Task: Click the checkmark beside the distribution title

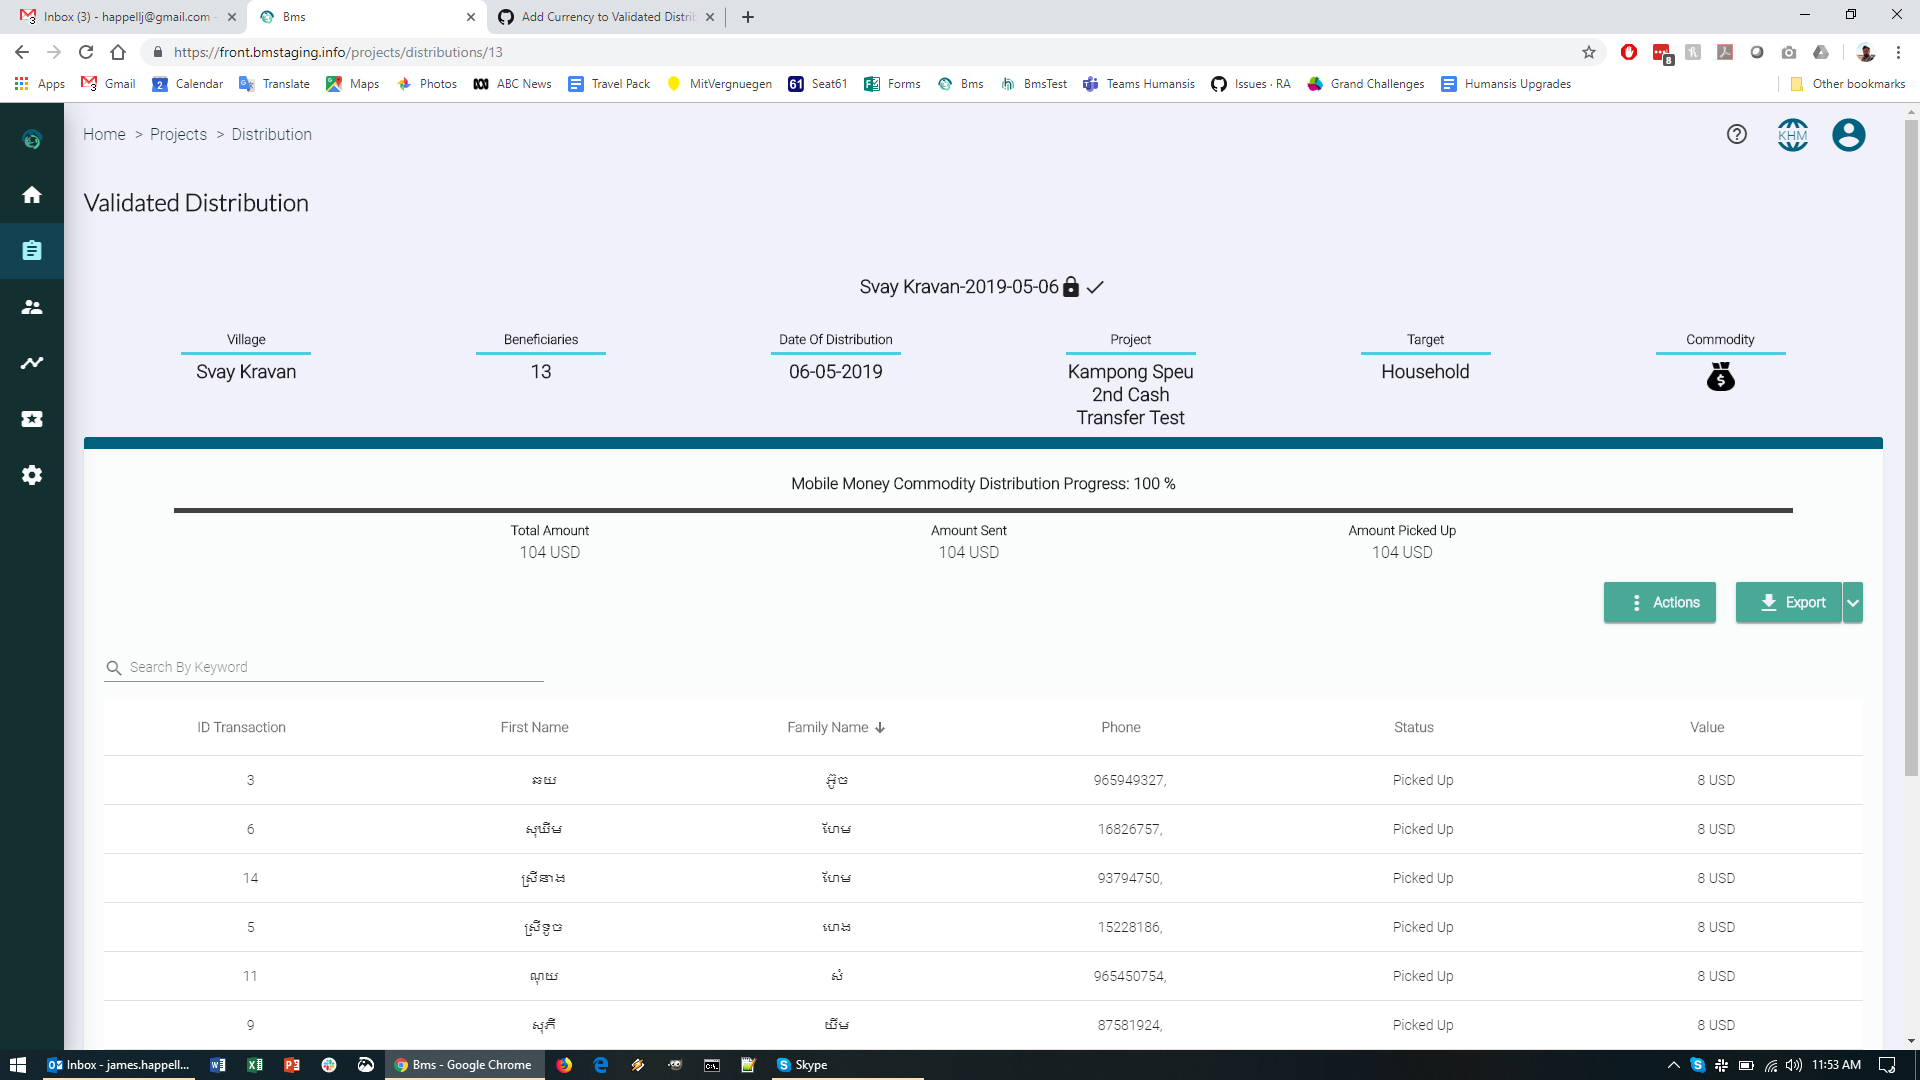Action: (x=1095, y=287)
